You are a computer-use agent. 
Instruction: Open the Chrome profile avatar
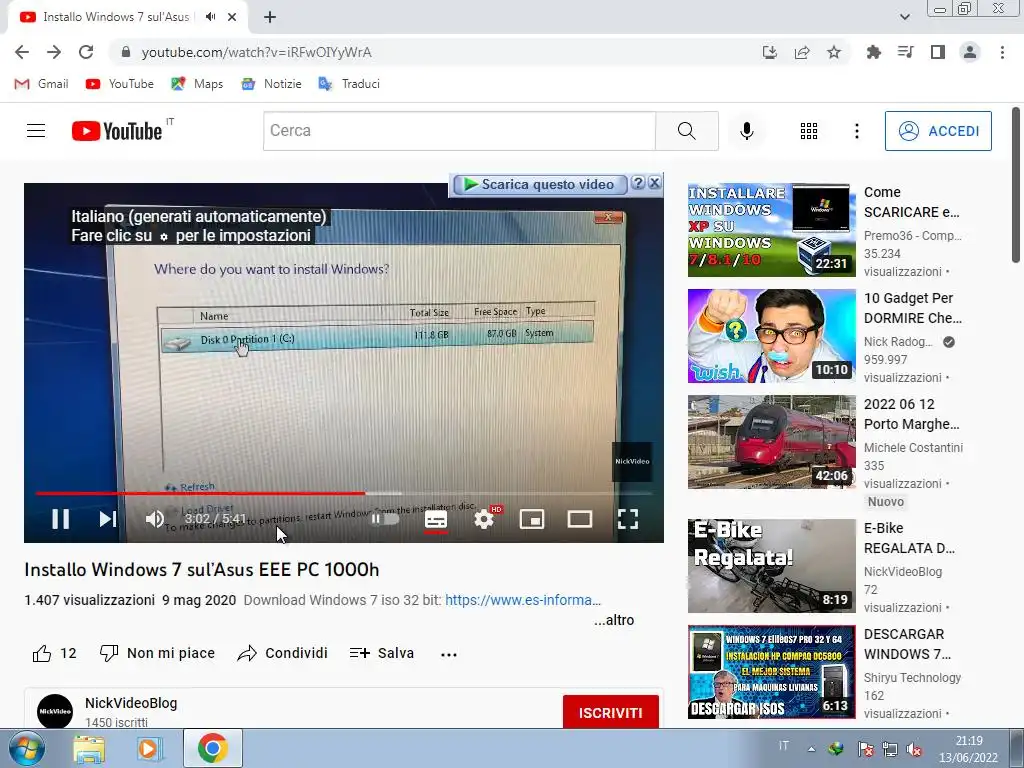pyautogui.click(x=970, y=52)
